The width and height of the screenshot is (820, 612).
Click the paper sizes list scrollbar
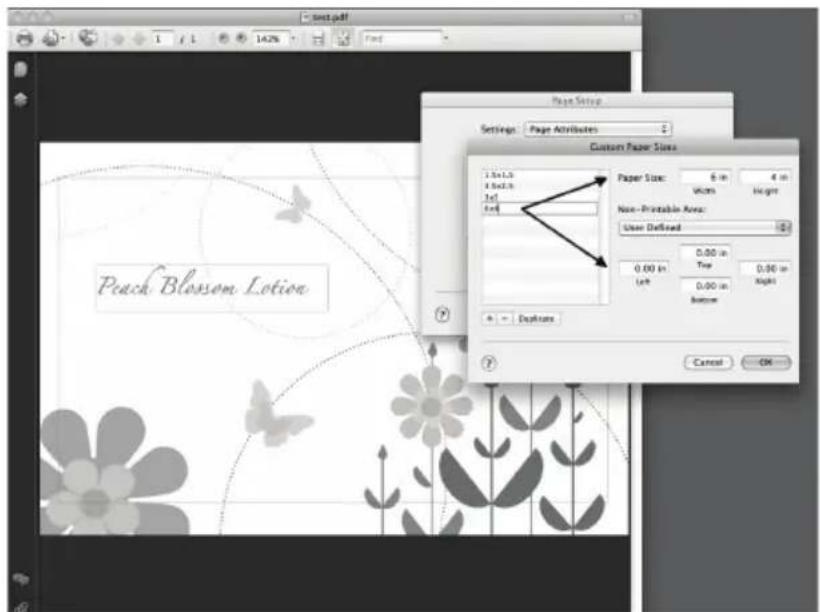click(x=603, y=236)
